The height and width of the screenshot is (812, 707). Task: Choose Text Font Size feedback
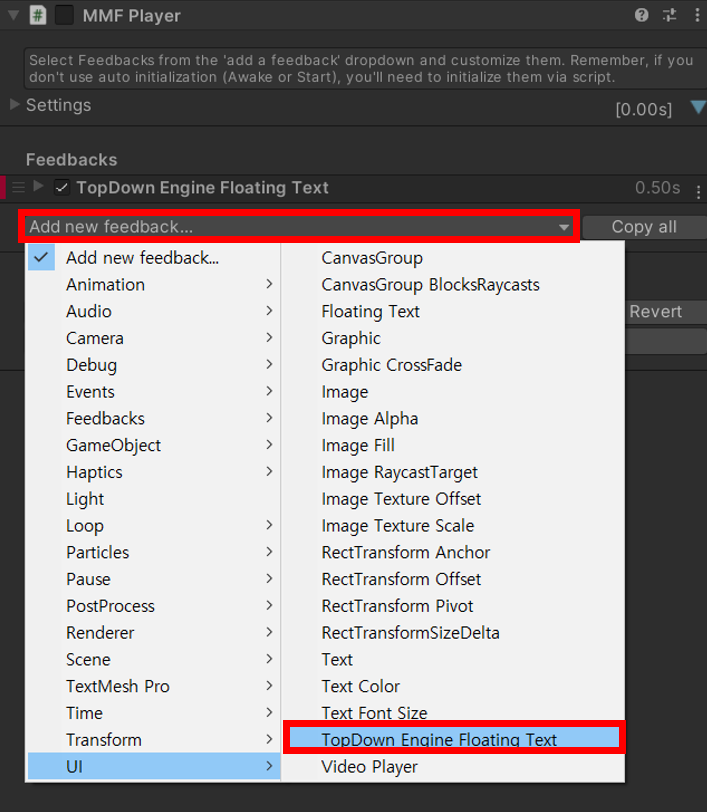click(x=453, y=713)
